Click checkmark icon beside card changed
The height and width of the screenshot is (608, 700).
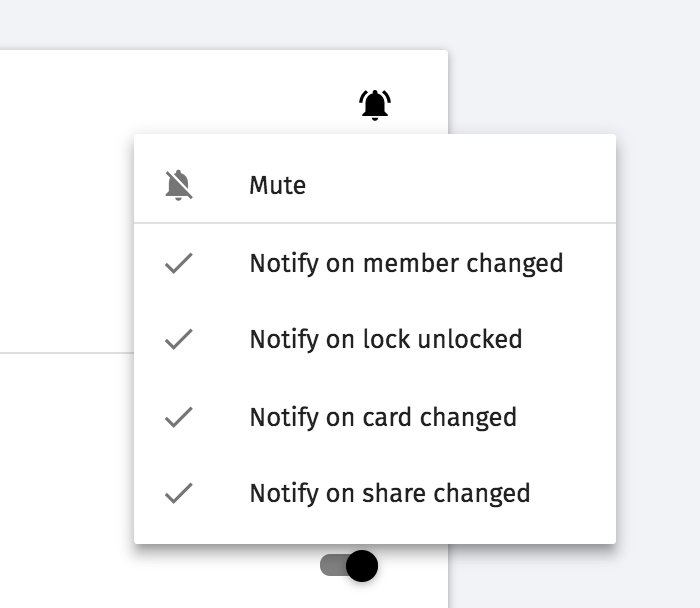(179, 417)
